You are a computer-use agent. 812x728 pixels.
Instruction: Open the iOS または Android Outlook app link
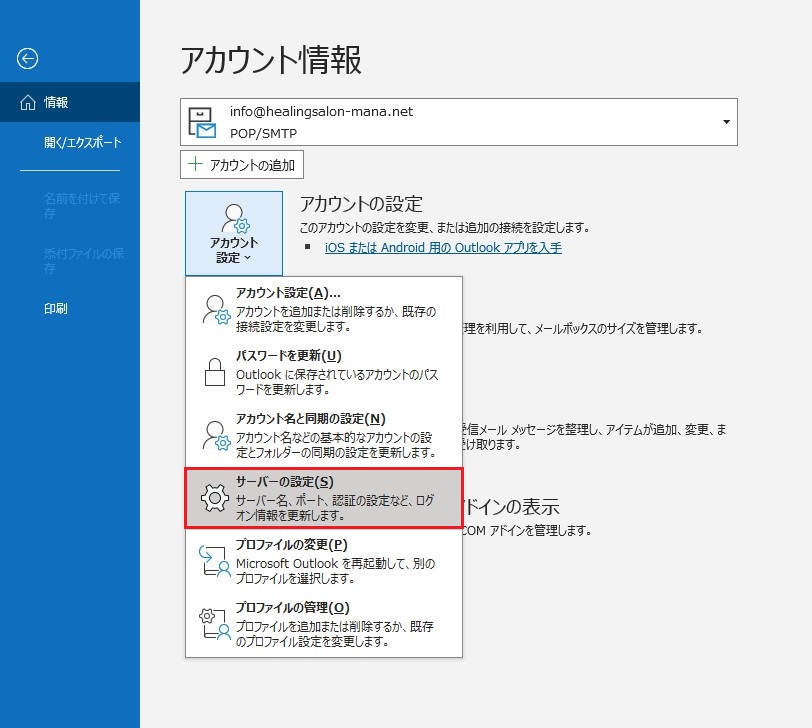pyautogui.click(x=443, y=248)
